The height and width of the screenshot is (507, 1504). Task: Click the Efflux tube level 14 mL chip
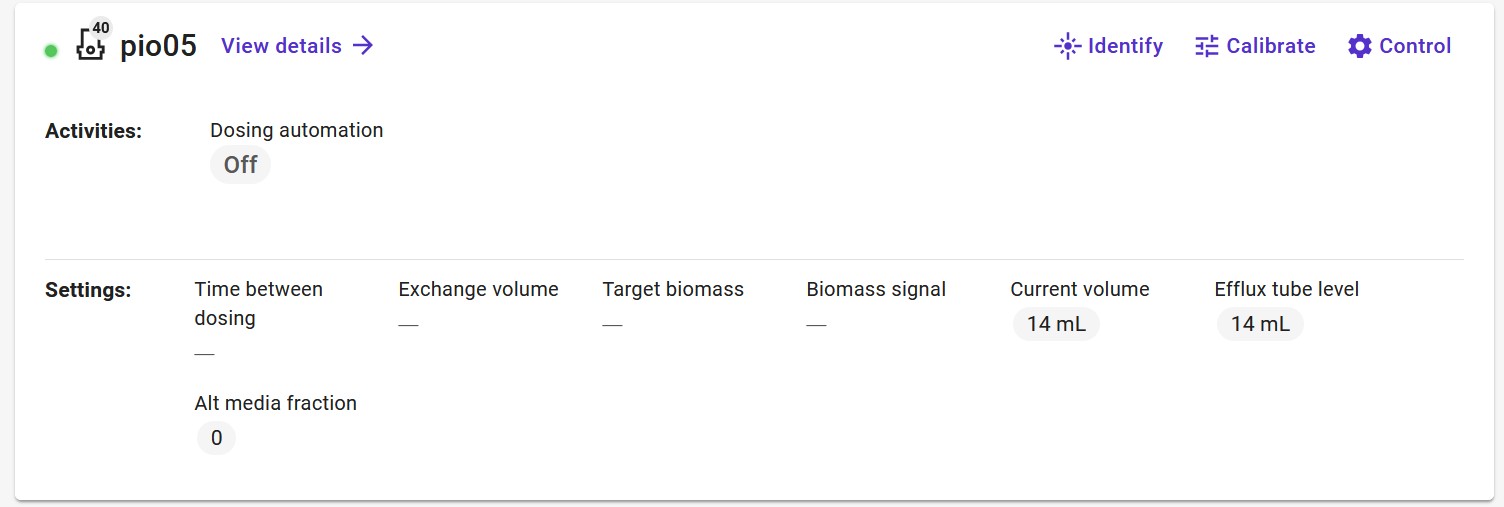tap(1260, 324)
